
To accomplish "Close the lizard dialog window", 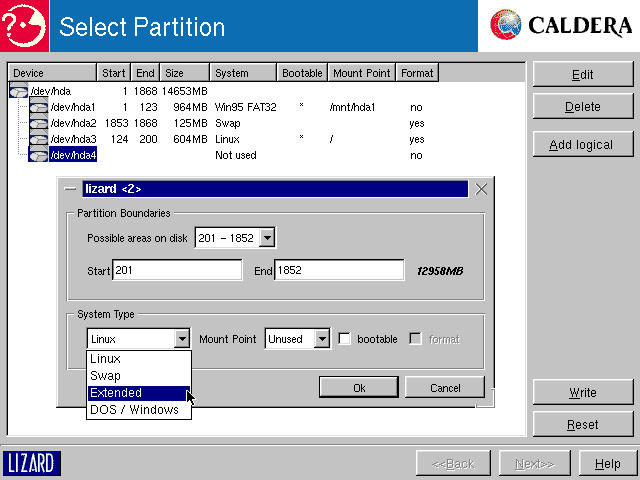I will coord(481,189).
